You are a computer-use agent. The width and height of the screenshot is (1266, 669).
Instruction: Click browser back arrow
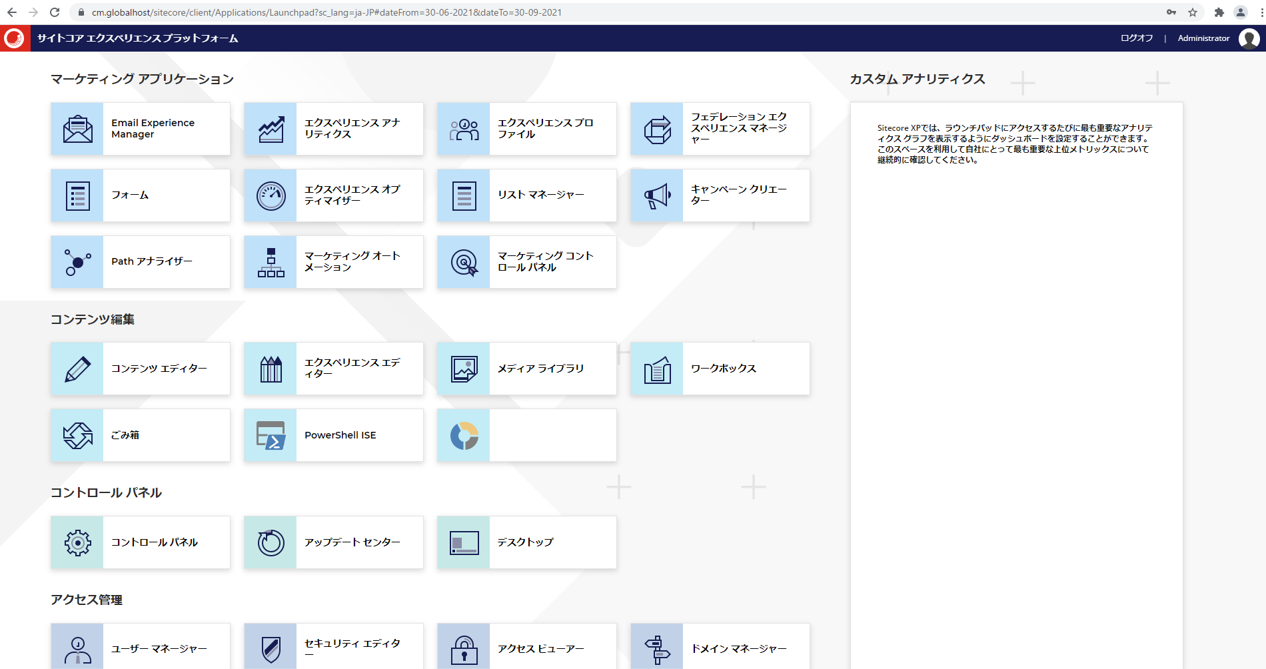12,12
